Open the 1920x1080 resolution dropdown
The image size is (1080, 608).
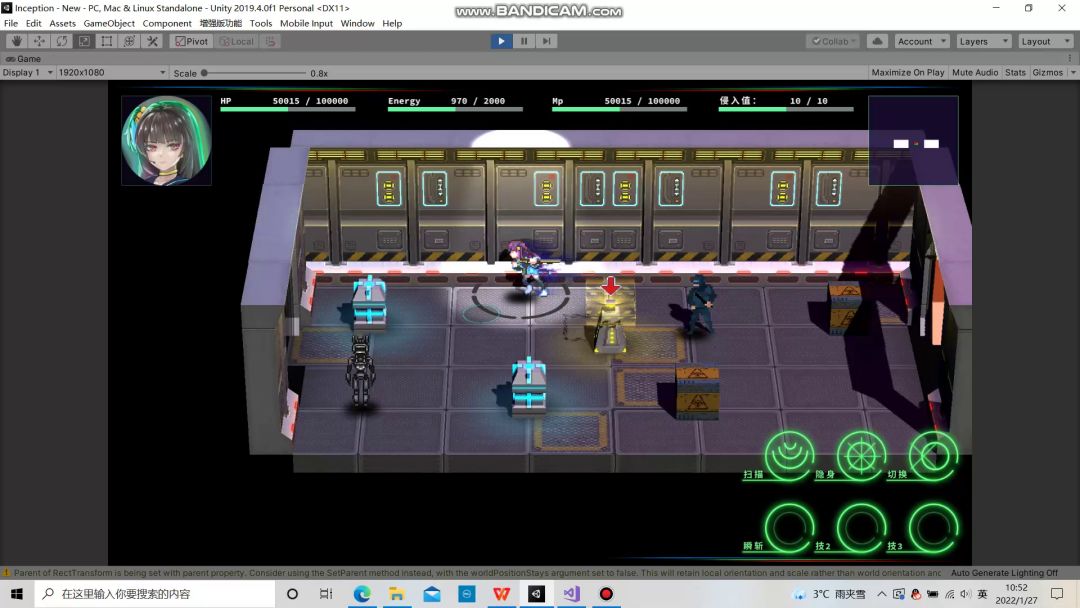[112, 72]
